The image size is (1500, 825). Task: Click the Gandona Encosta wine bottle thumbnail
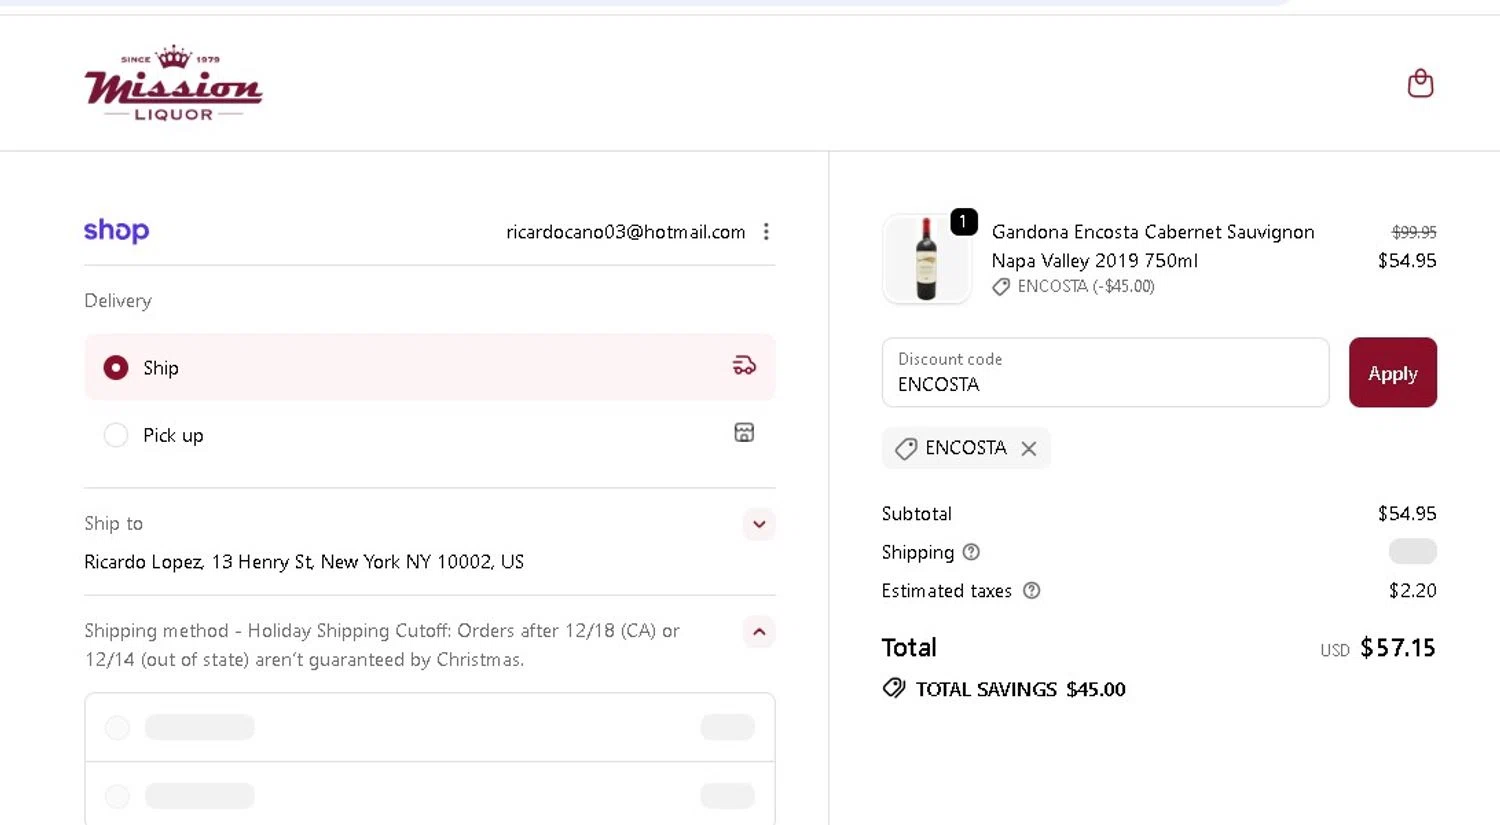(926, 259)
